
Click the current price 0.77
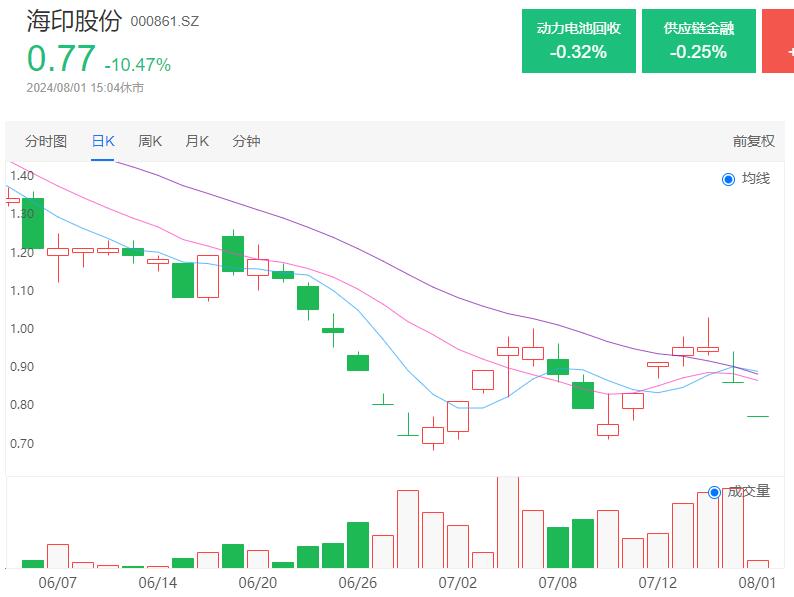click(62, 59)
